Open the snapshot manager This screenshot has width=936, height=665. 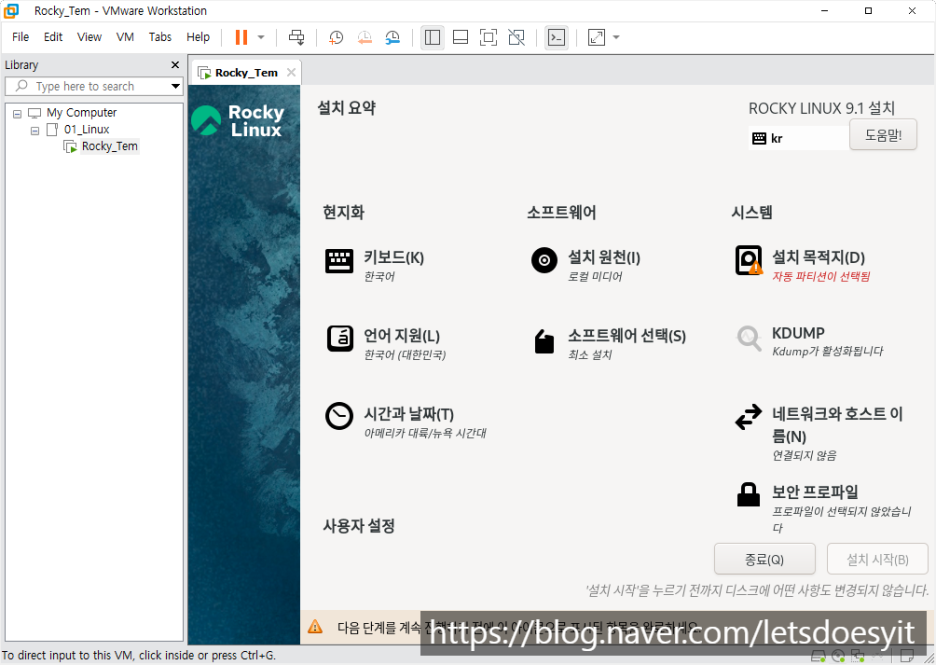pyautogui.click(x=392, y=37)
